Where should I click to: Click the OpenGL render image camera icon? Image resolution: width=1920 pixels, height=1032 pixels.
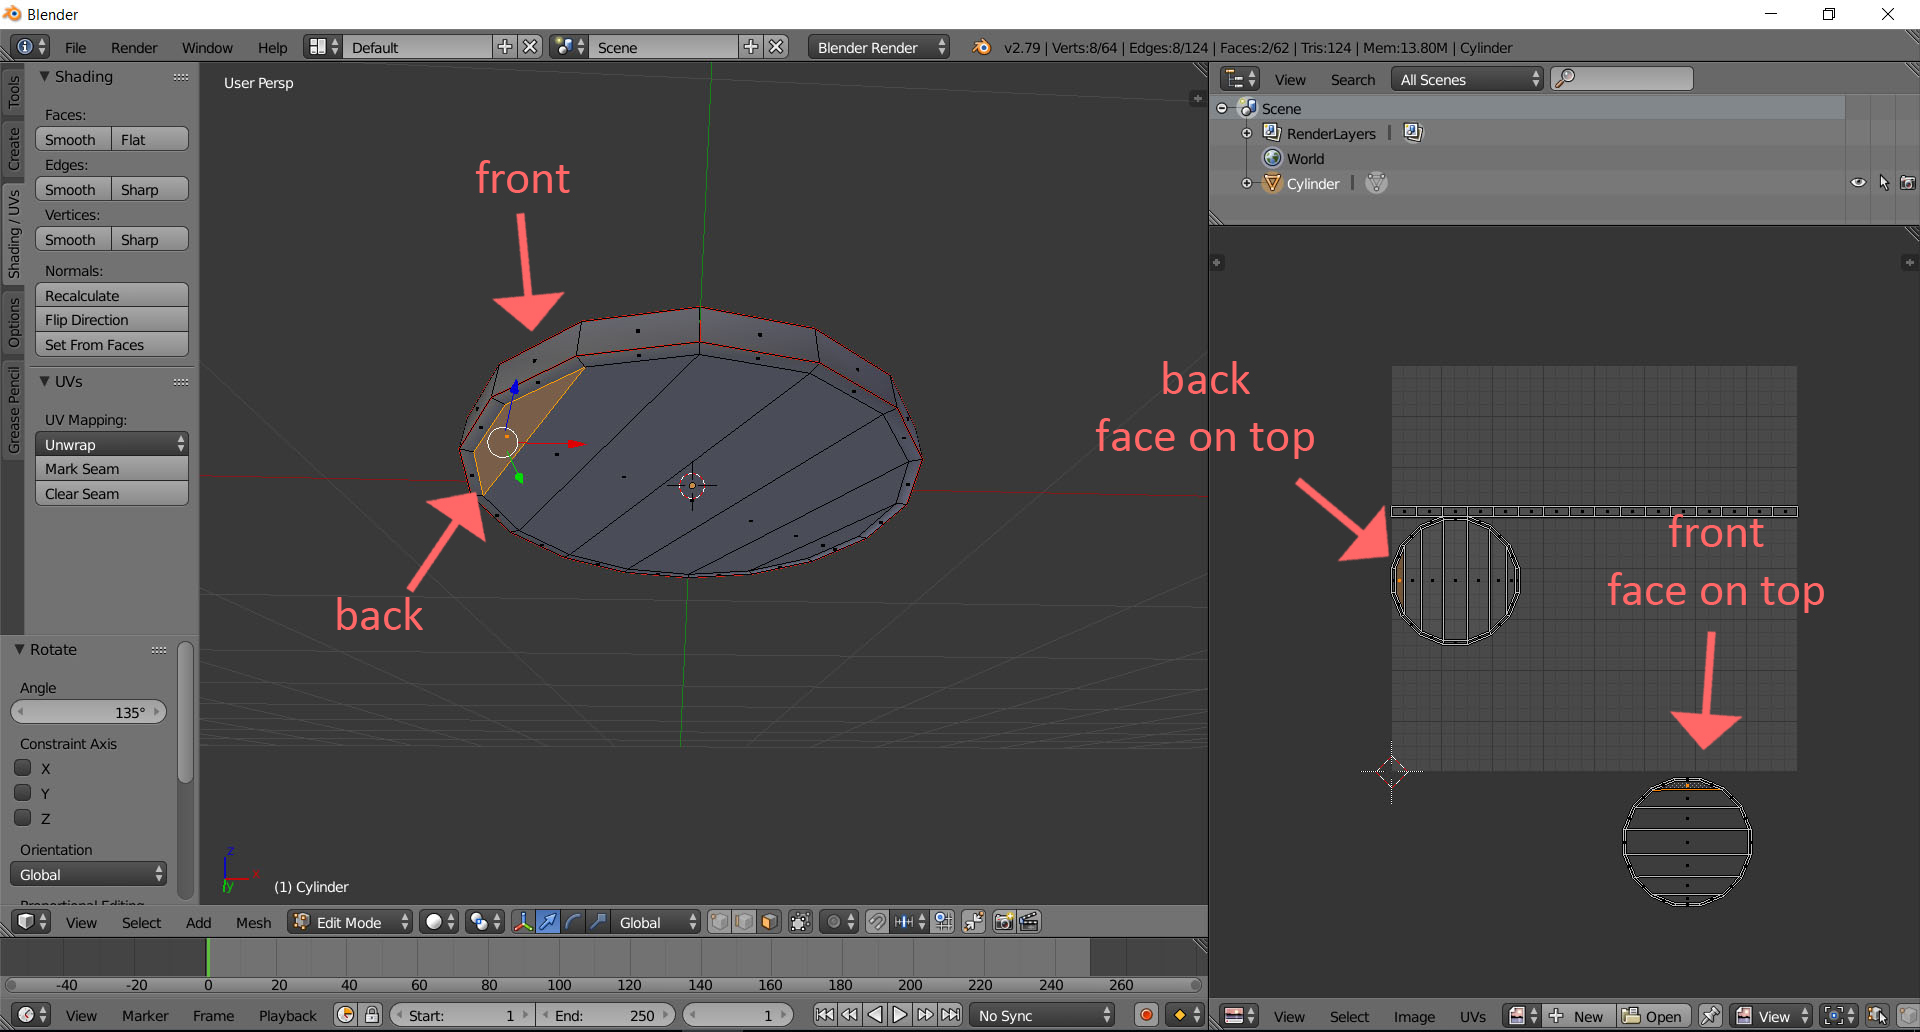click(x=1004, y=922)
